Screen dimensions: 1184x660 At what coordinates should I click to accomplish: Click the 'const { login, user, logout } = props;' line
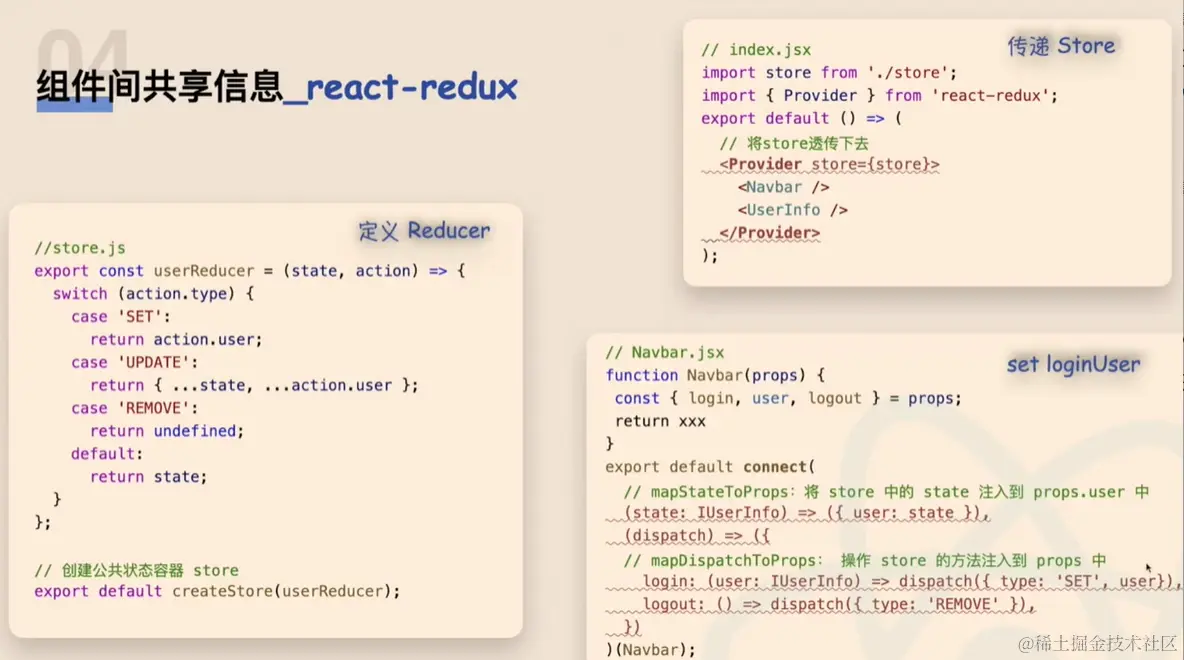coord(788,399)
